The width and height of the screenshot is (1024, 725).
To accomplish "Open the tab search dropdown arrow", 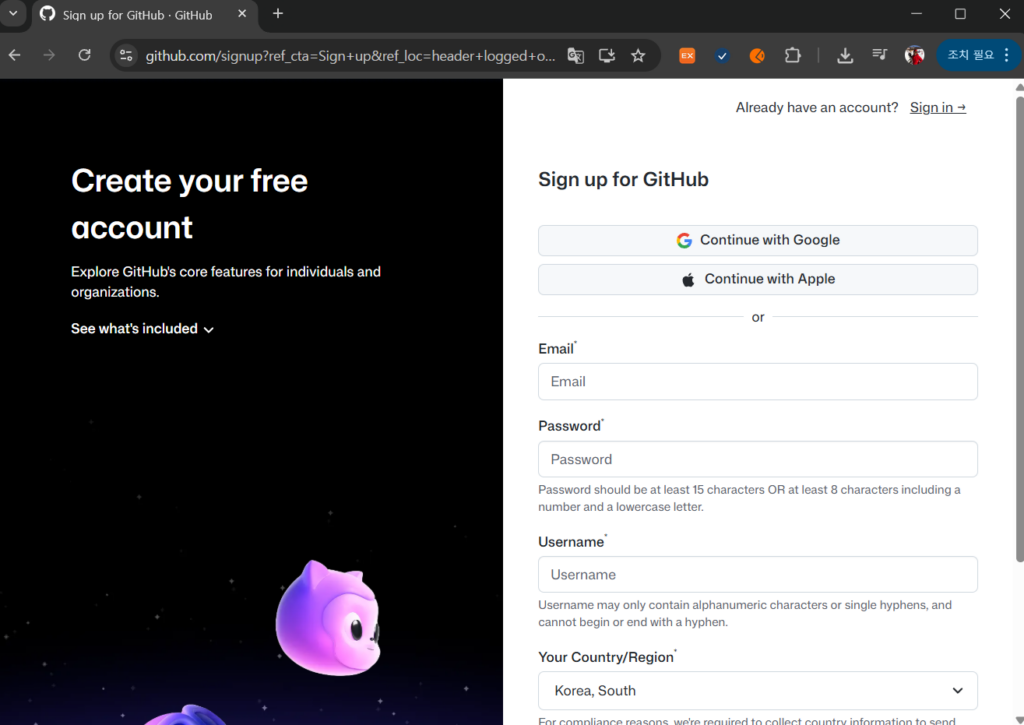I will (x=13, y=14).
